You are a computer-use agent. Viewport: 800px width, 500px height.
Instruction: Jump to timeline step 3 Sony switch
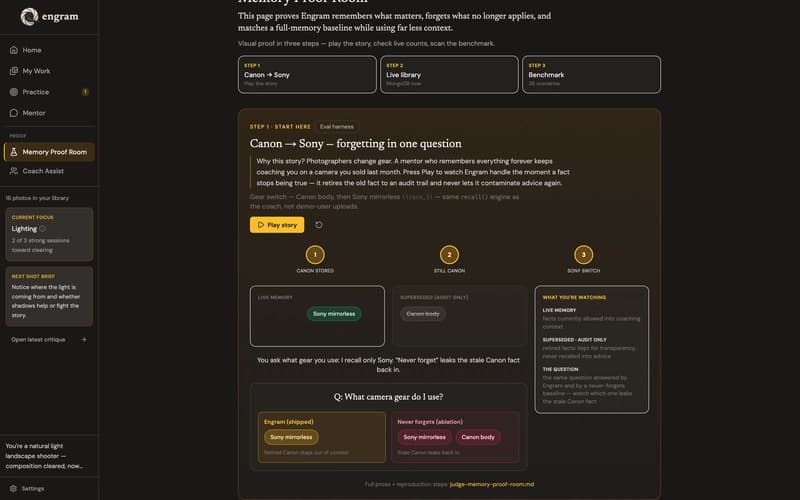coord(584,255)
